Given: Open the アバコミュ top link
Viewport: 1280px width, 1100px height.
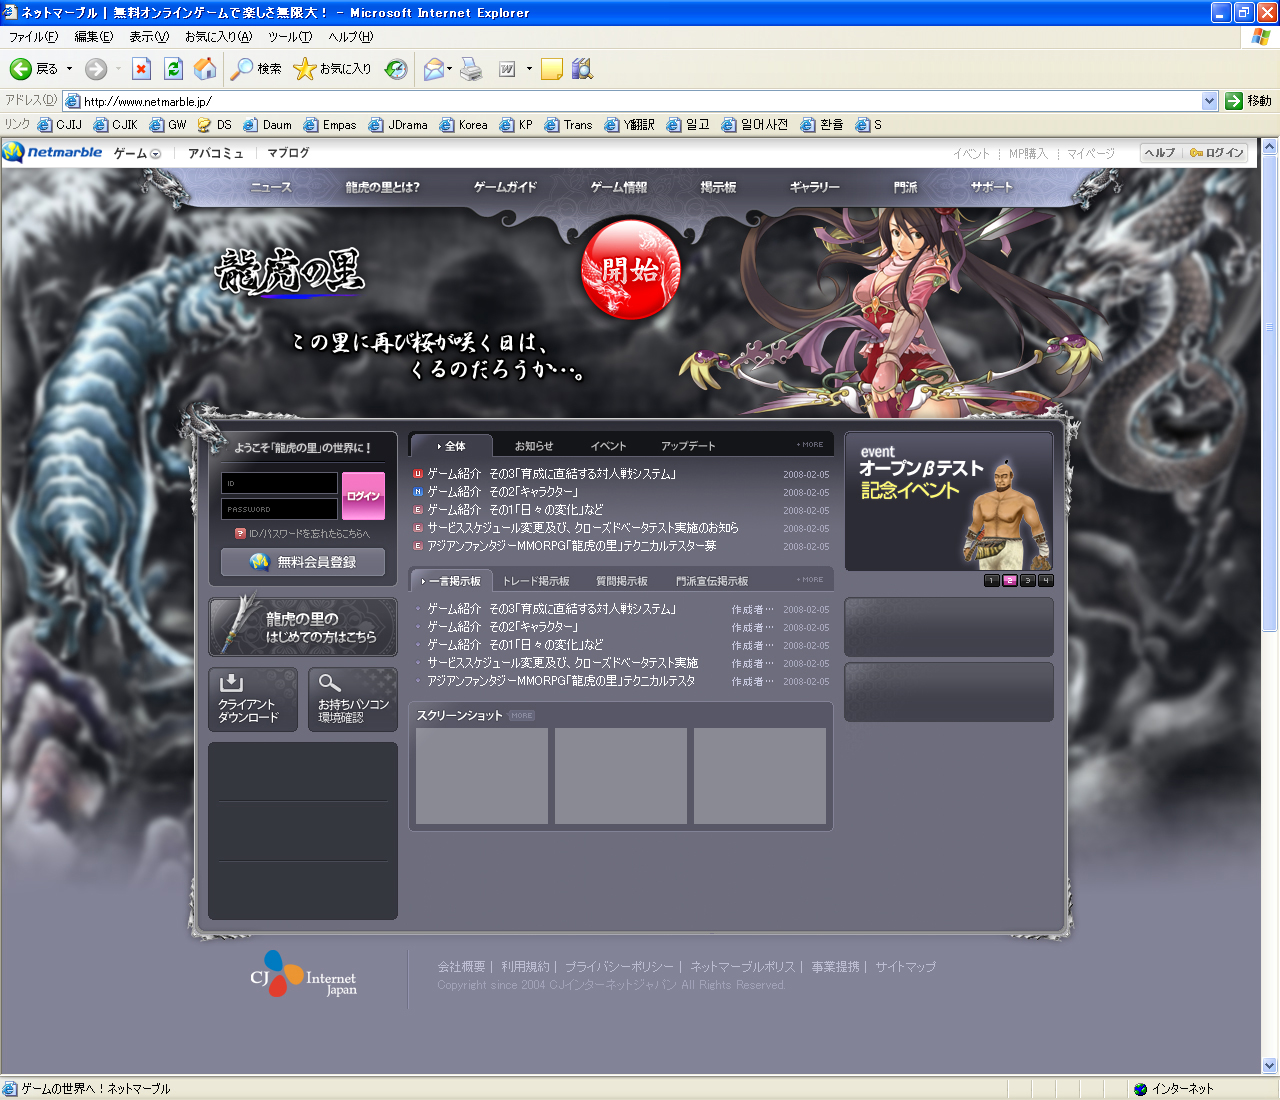Looking at the screenshot, I should click(x=216, y=153).
